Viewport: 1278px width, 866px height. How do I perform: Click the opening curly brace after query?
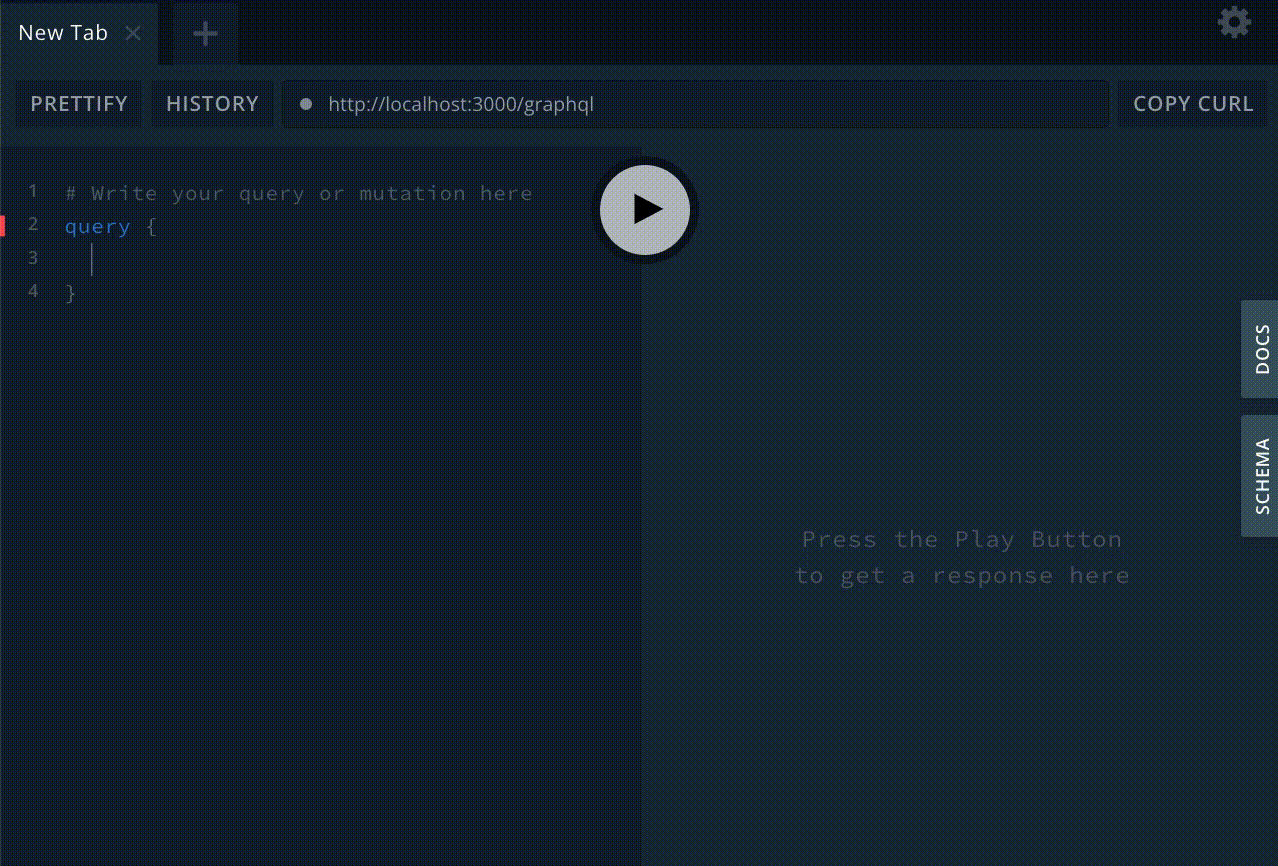coord(151,227)
